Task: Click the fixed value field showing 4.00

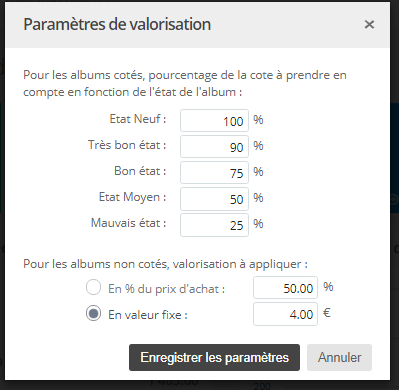Action: [285, 314]
